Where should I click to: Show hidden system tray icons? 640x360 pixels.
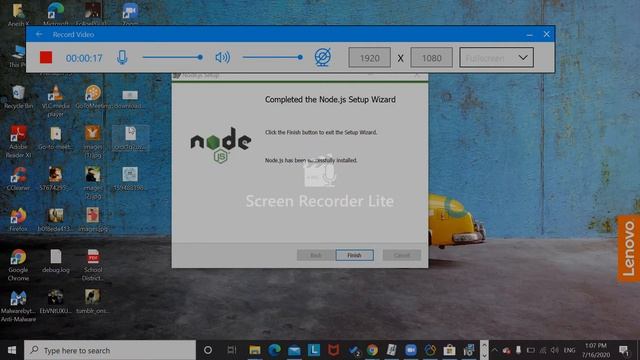click(x=494, y=350)
